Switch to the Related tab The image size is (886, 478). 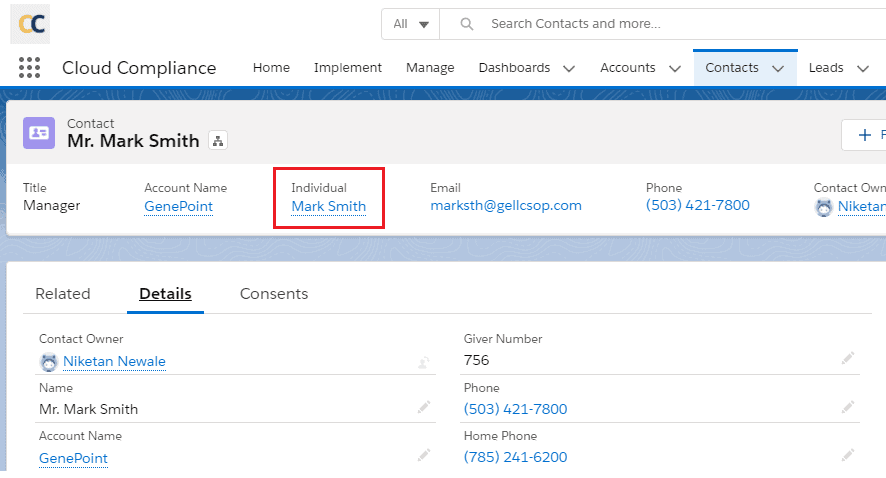pyautogui.click(x=63, y=294)
